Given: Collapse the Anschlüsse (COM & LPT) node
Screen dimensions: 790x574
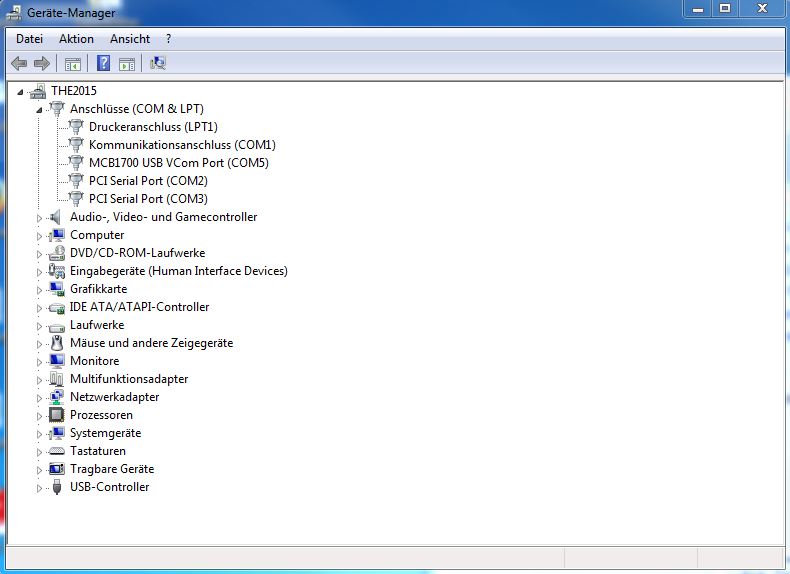Looking at the screenshot, I should pyautogui.click(x=39, y=110).
